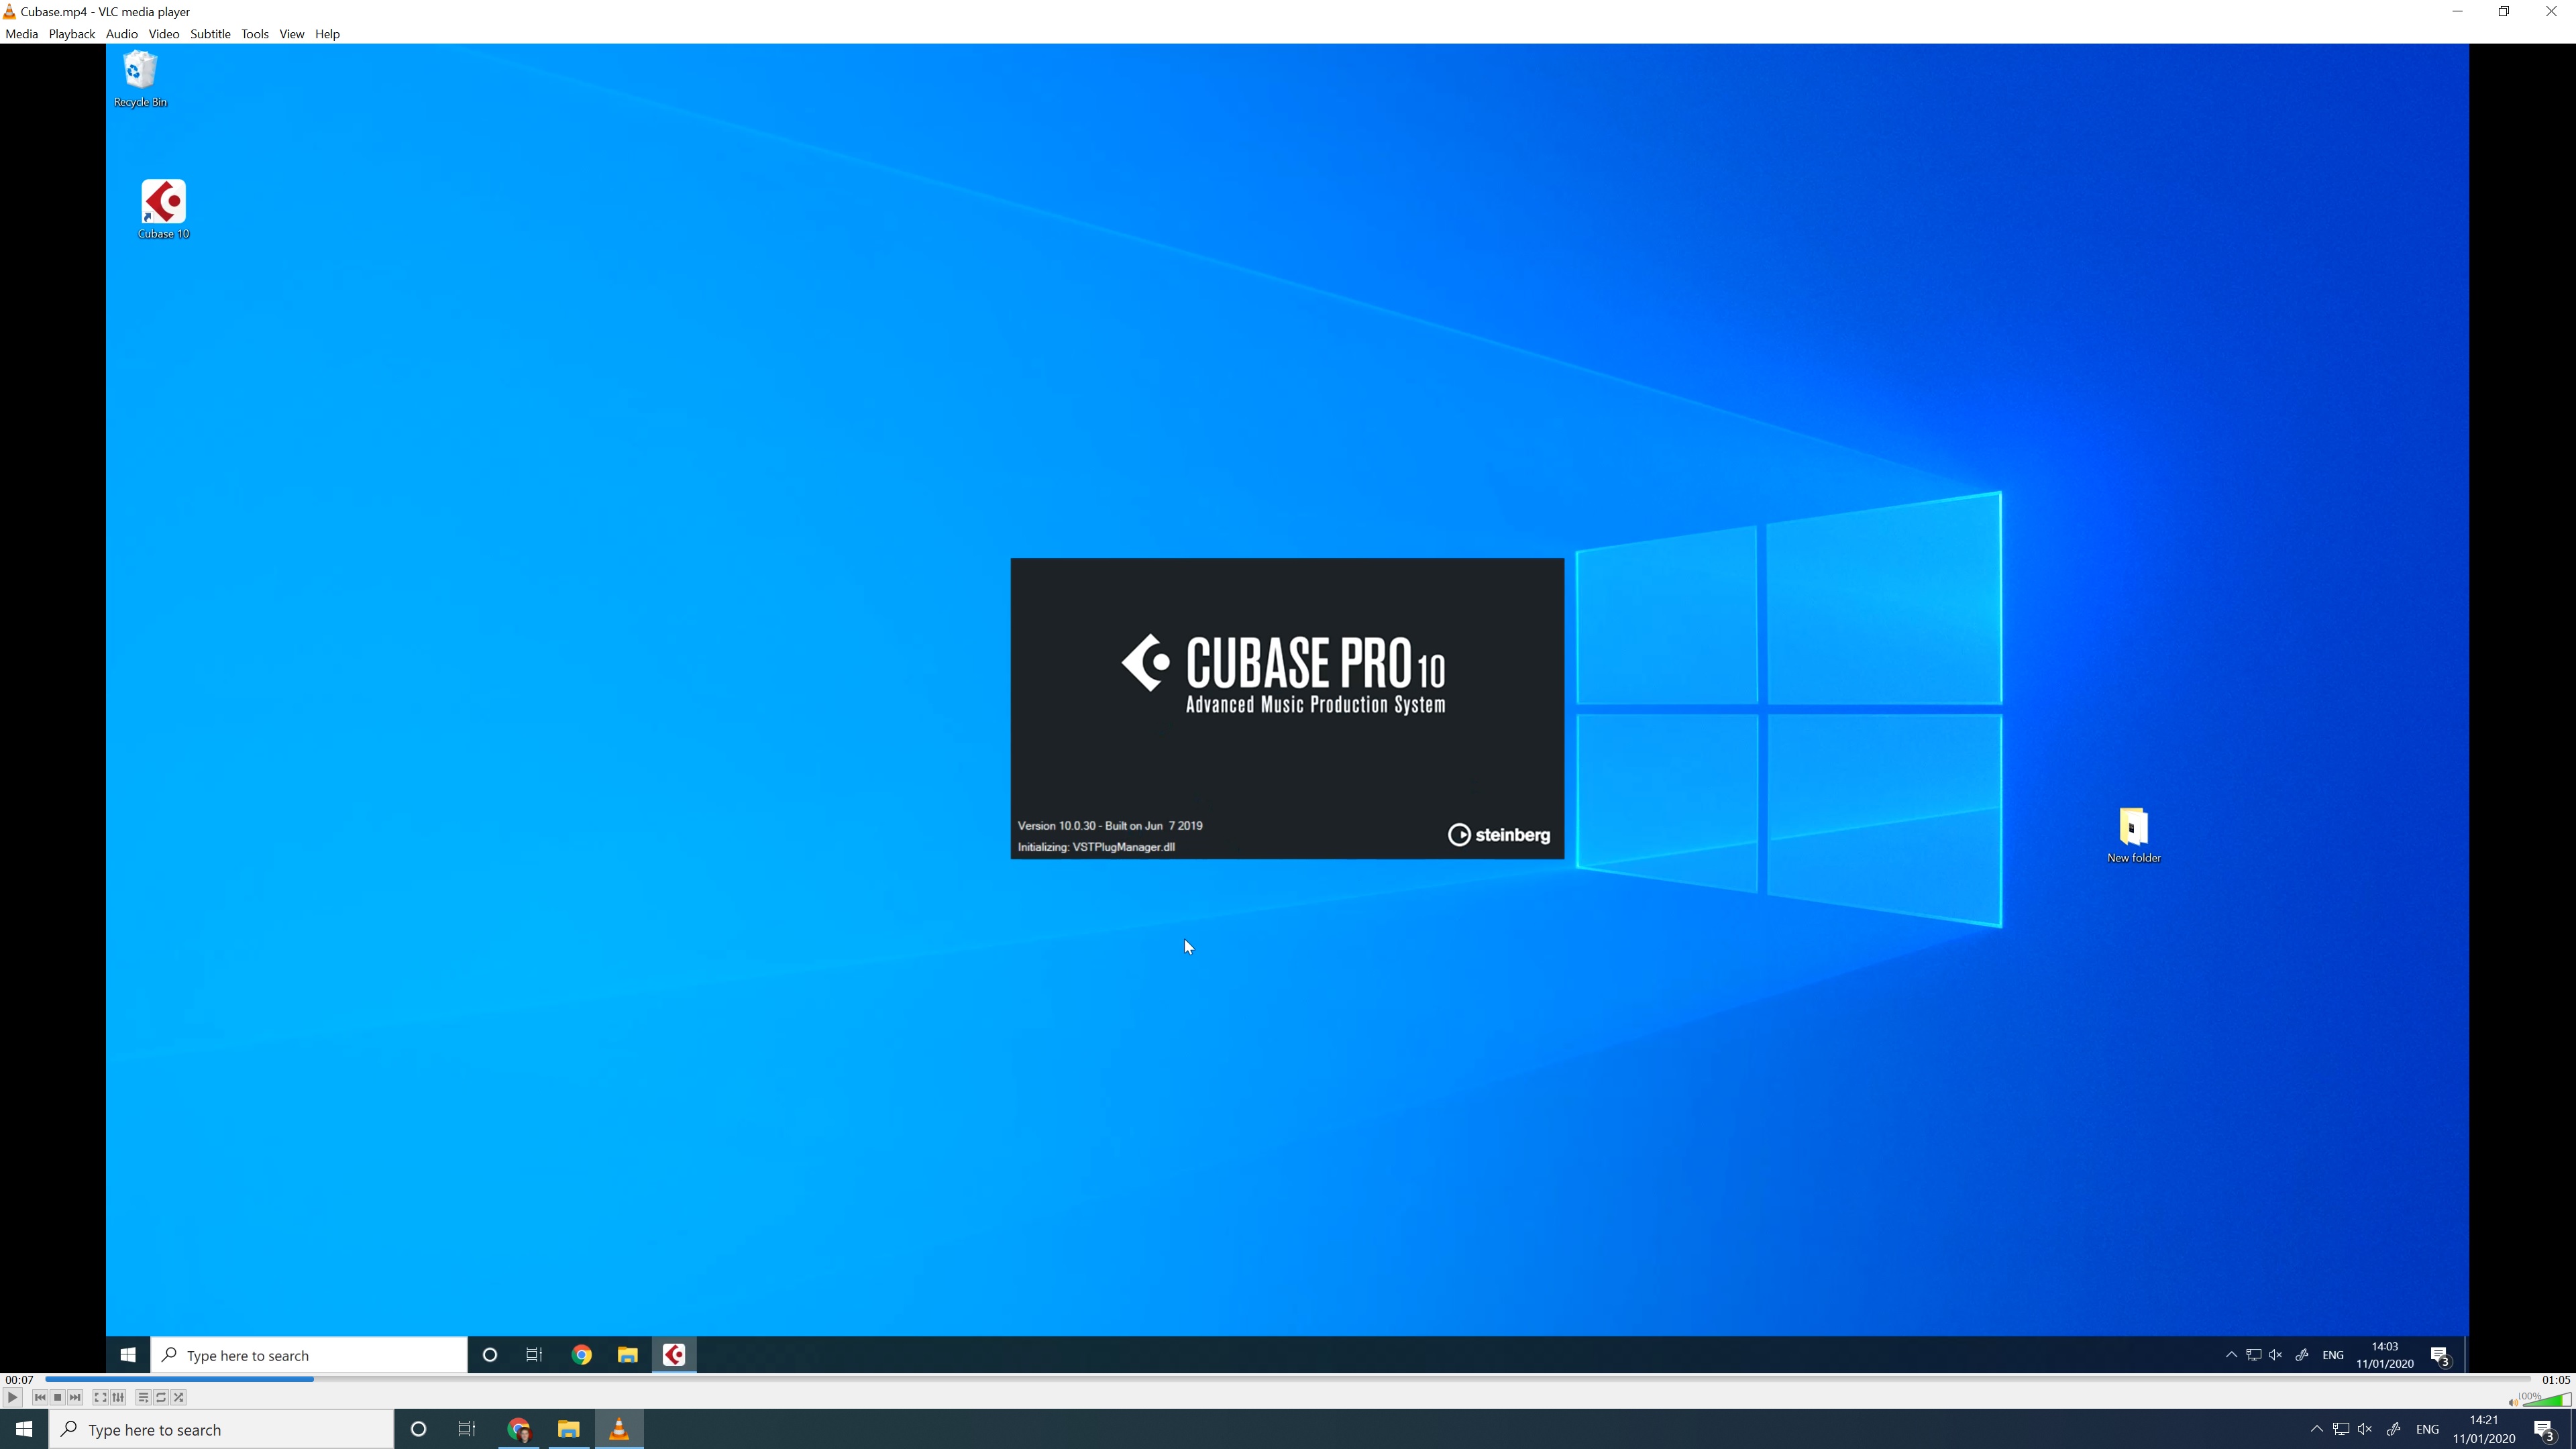The height and width of the screenshot is (1449, 2576).
Task: Click ENG language in the recorded video taskbar
Action: pos(2333,1356)
